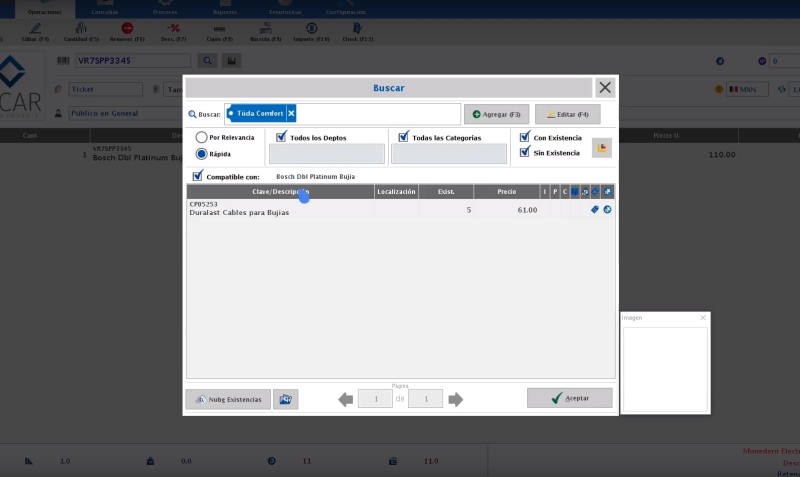Sort by Precio column header

point(507,192)
